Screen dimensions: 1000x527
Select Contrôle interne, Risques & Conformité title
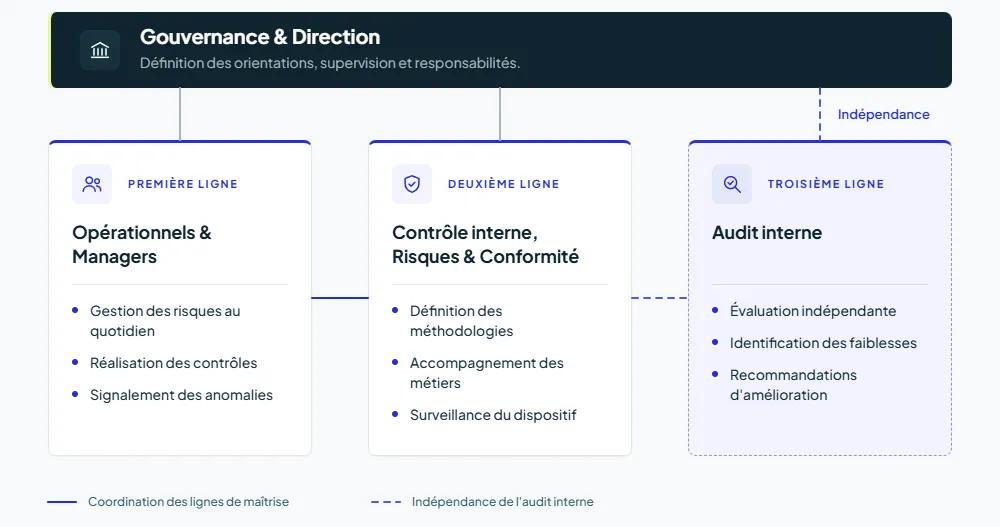point(485,244)
